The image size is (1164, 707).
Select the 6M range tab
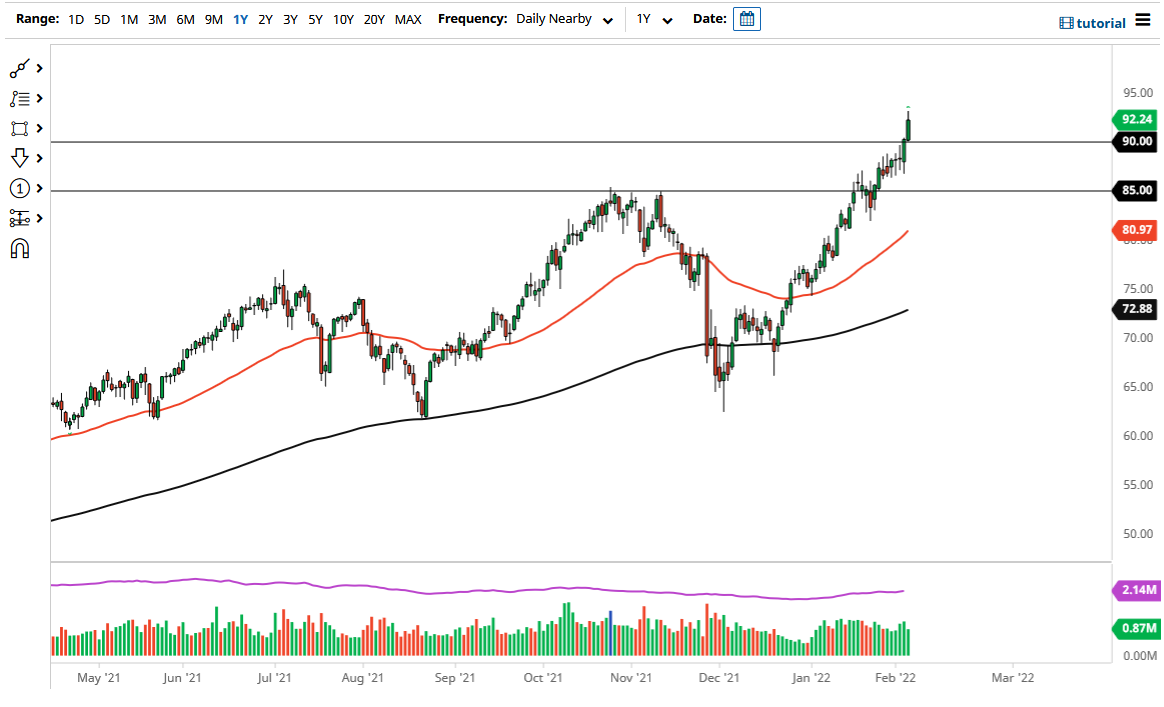point(184,18)
